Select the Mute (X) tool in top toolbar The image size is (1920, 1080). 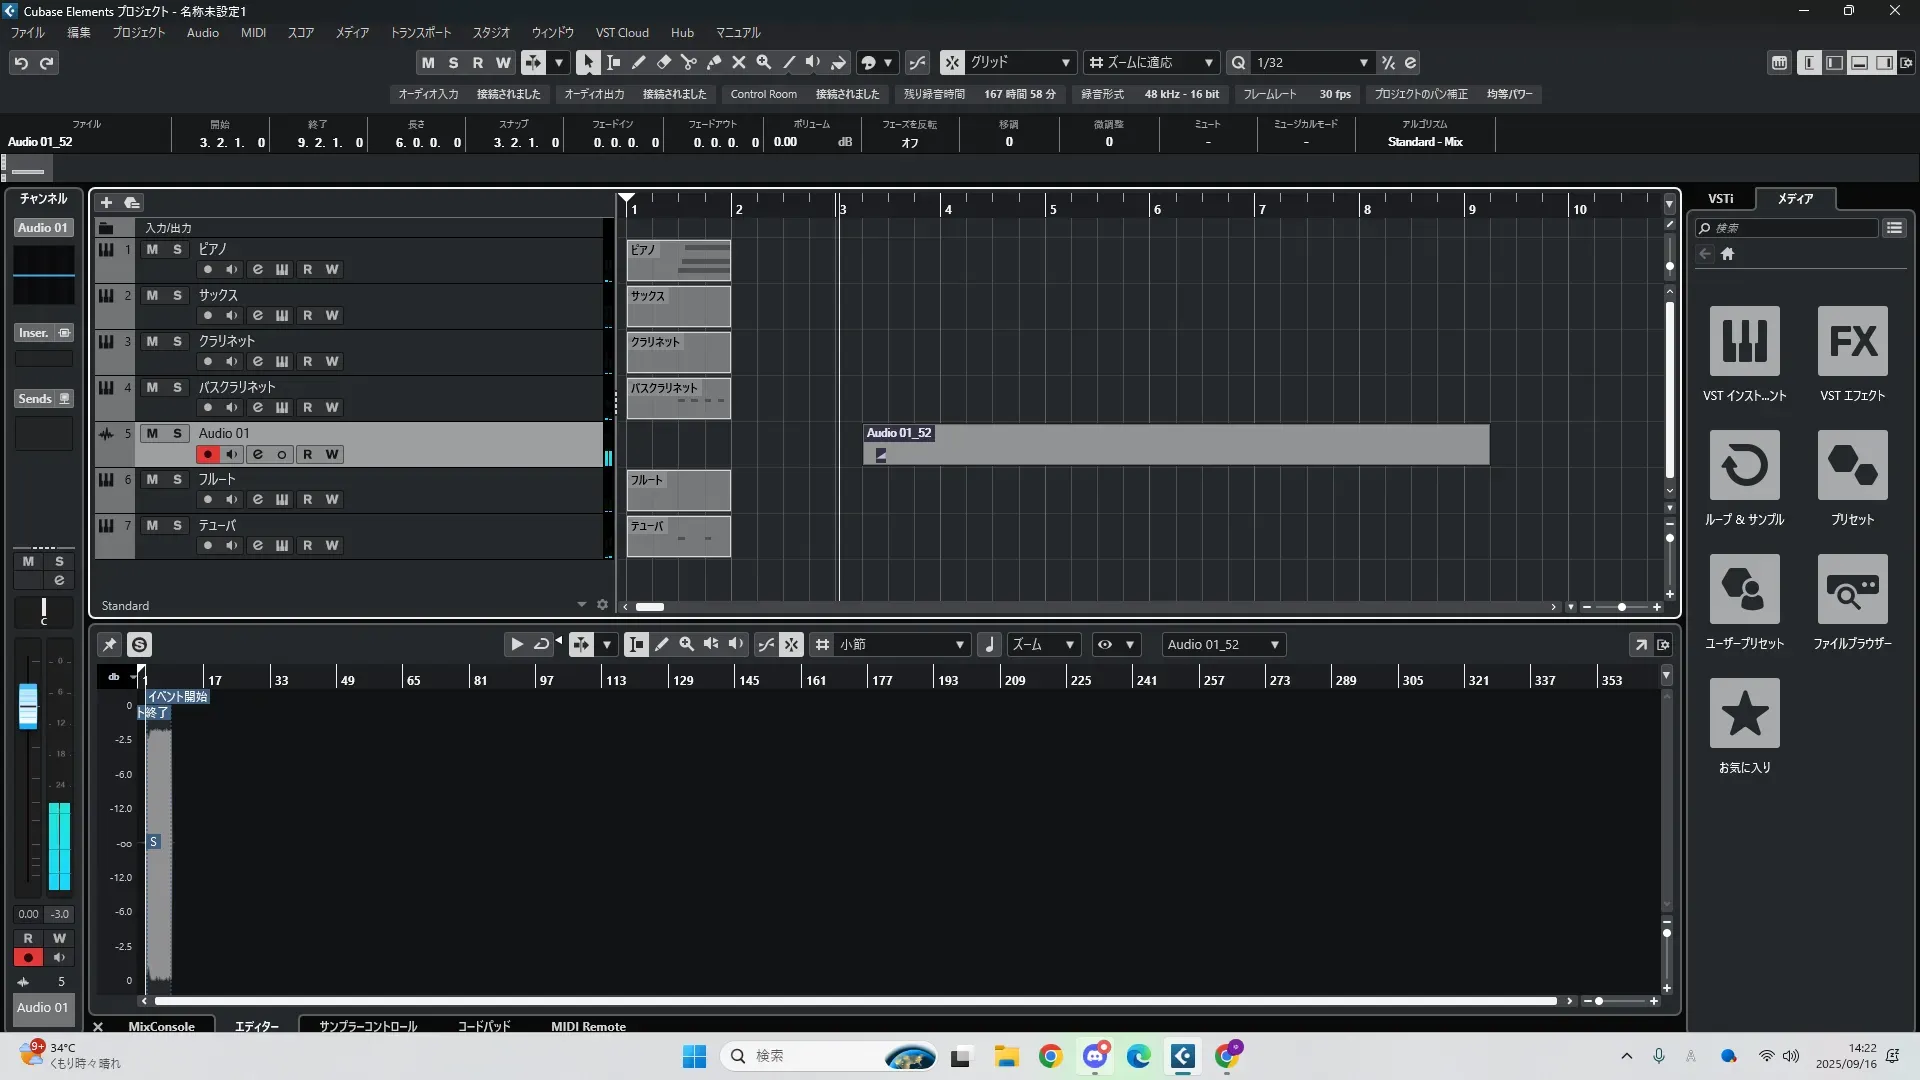tap(739, 62)
